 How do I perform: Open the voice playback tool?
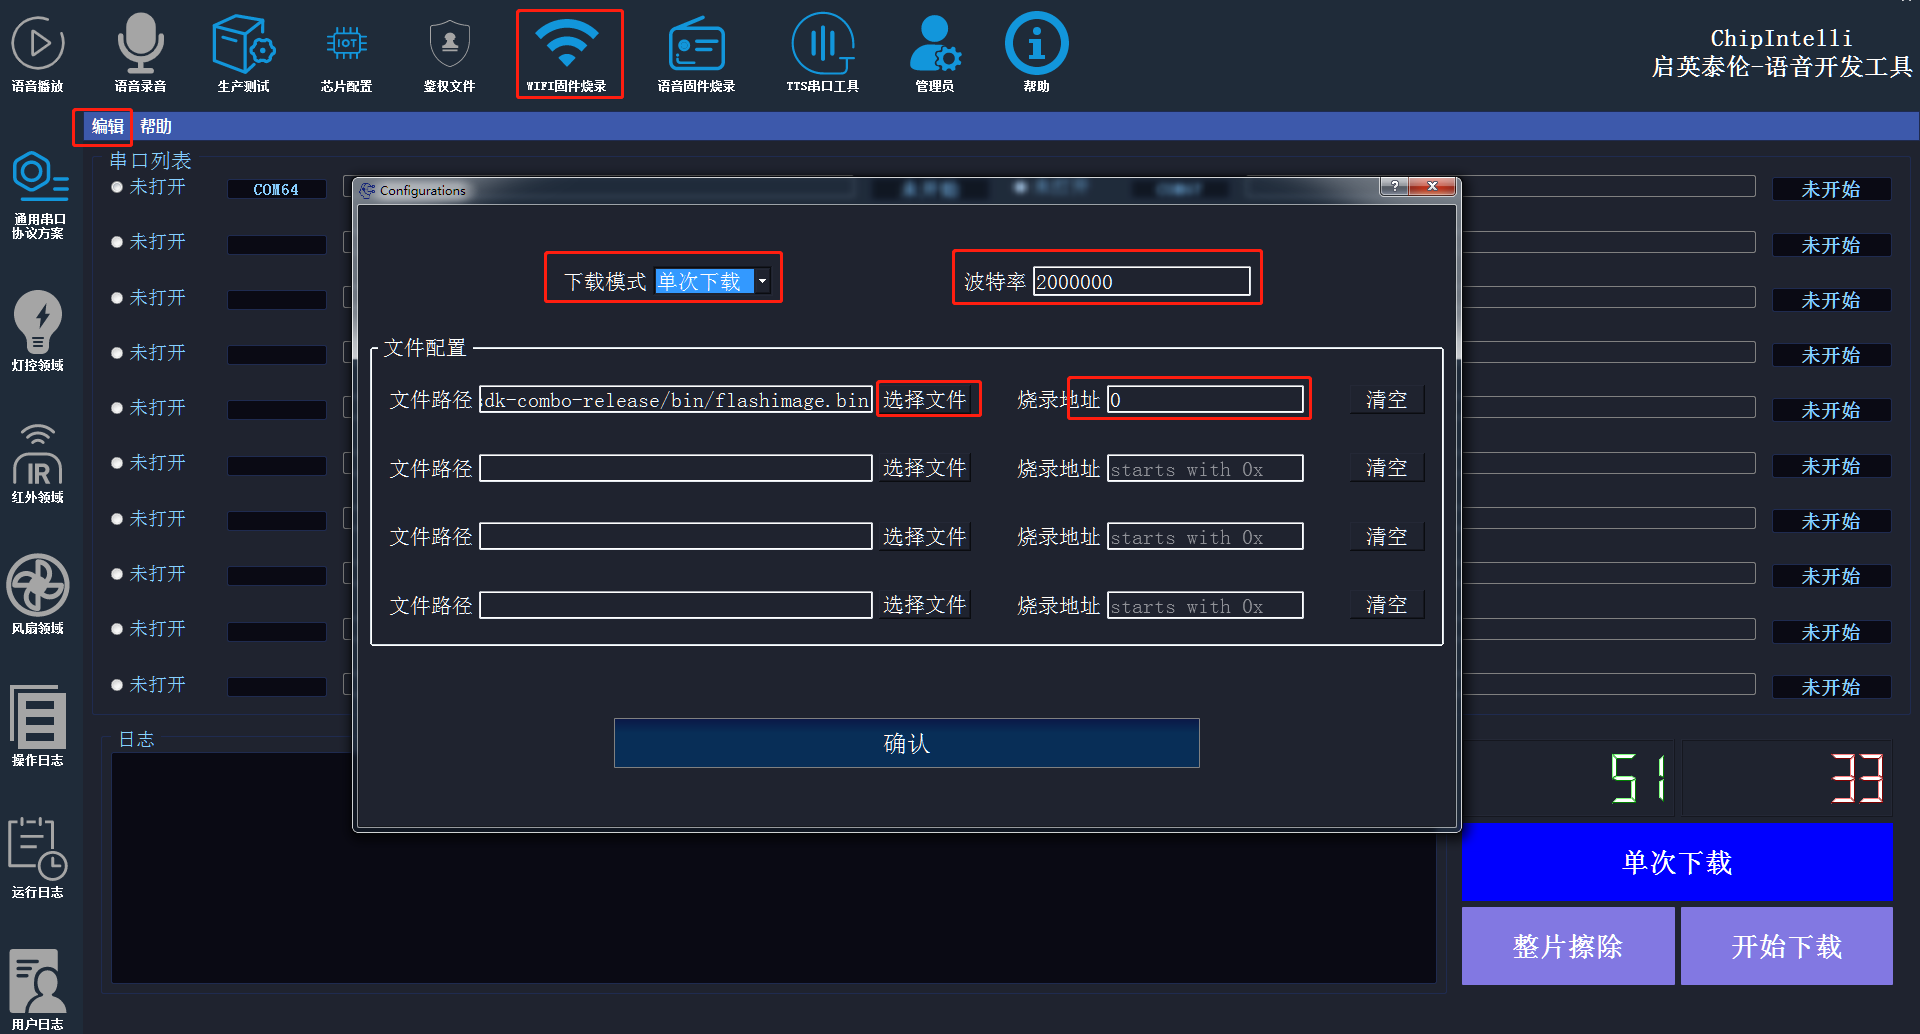(x=38, y=55)
